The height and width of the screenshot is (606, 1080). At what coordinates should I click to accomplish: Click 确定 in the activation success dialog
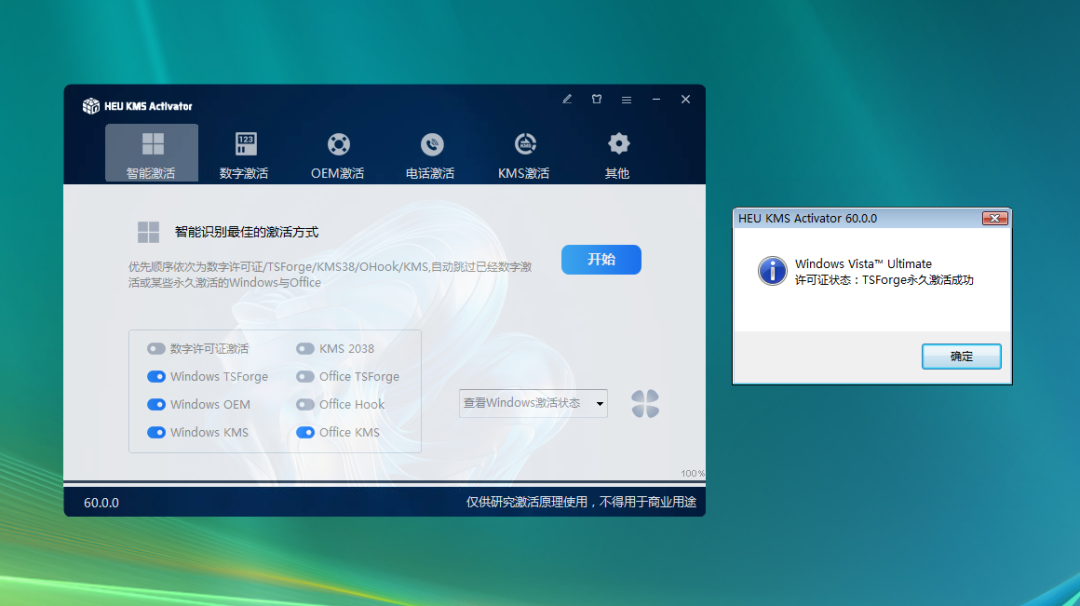pos(960,356)
